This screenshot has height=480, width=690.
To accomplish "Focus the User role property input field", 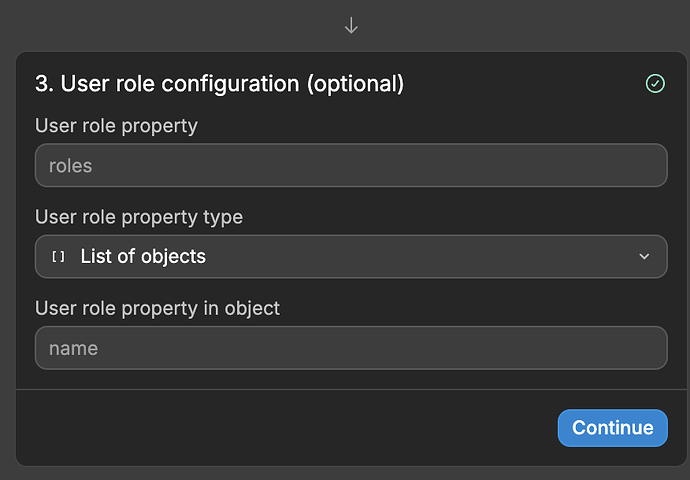I will 351,165.
